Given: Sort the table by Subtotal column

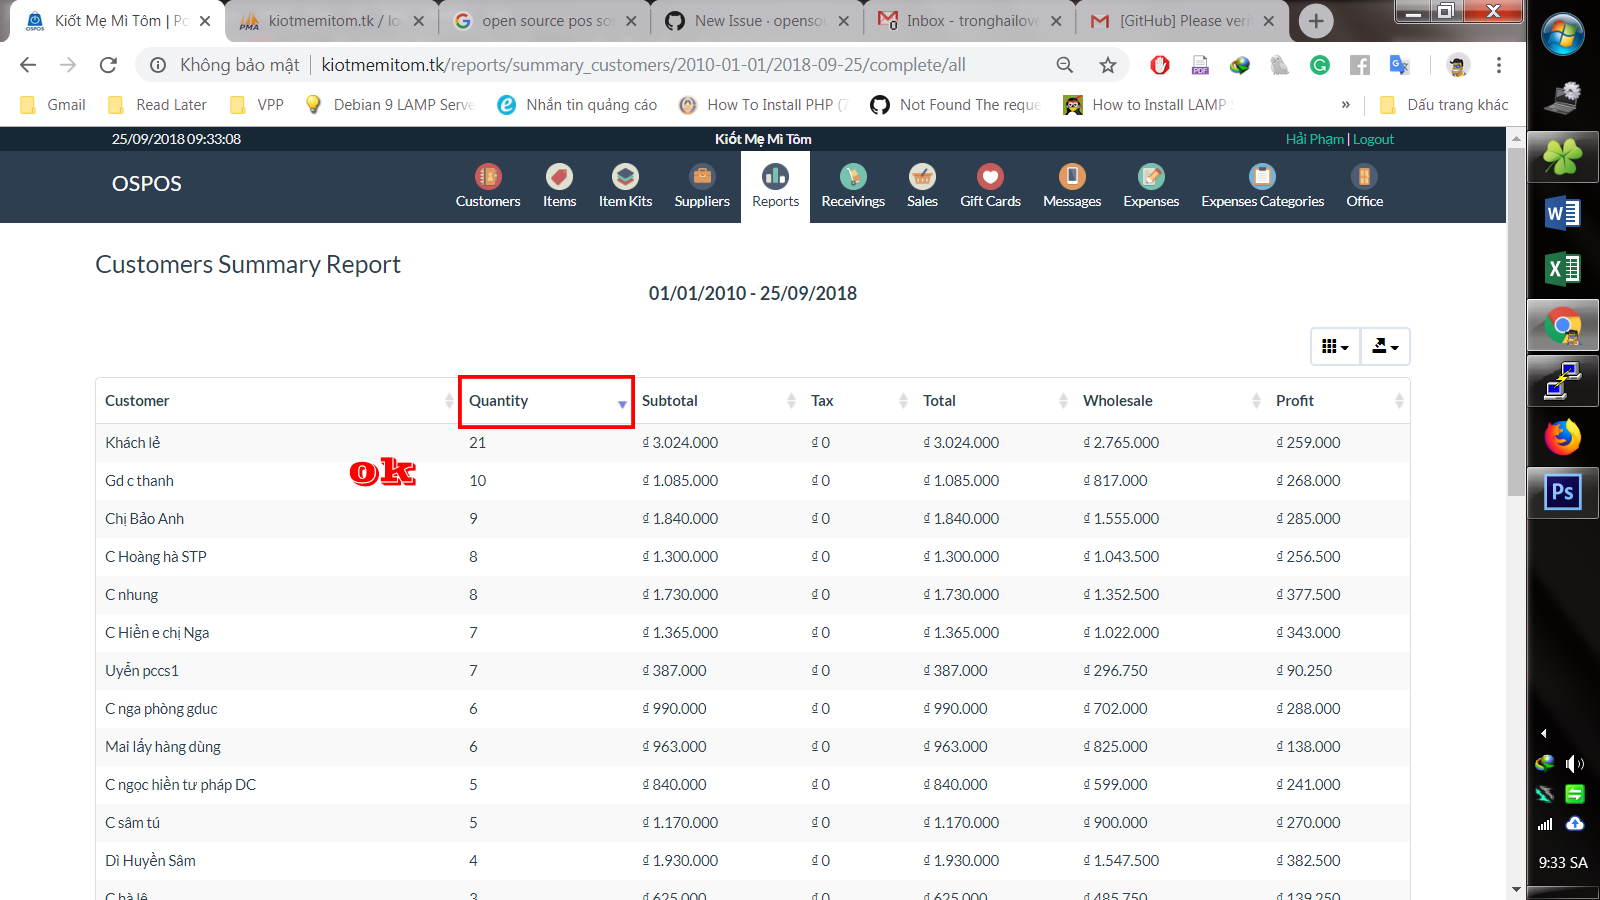Looking at the screenshot, I should 717,401.
